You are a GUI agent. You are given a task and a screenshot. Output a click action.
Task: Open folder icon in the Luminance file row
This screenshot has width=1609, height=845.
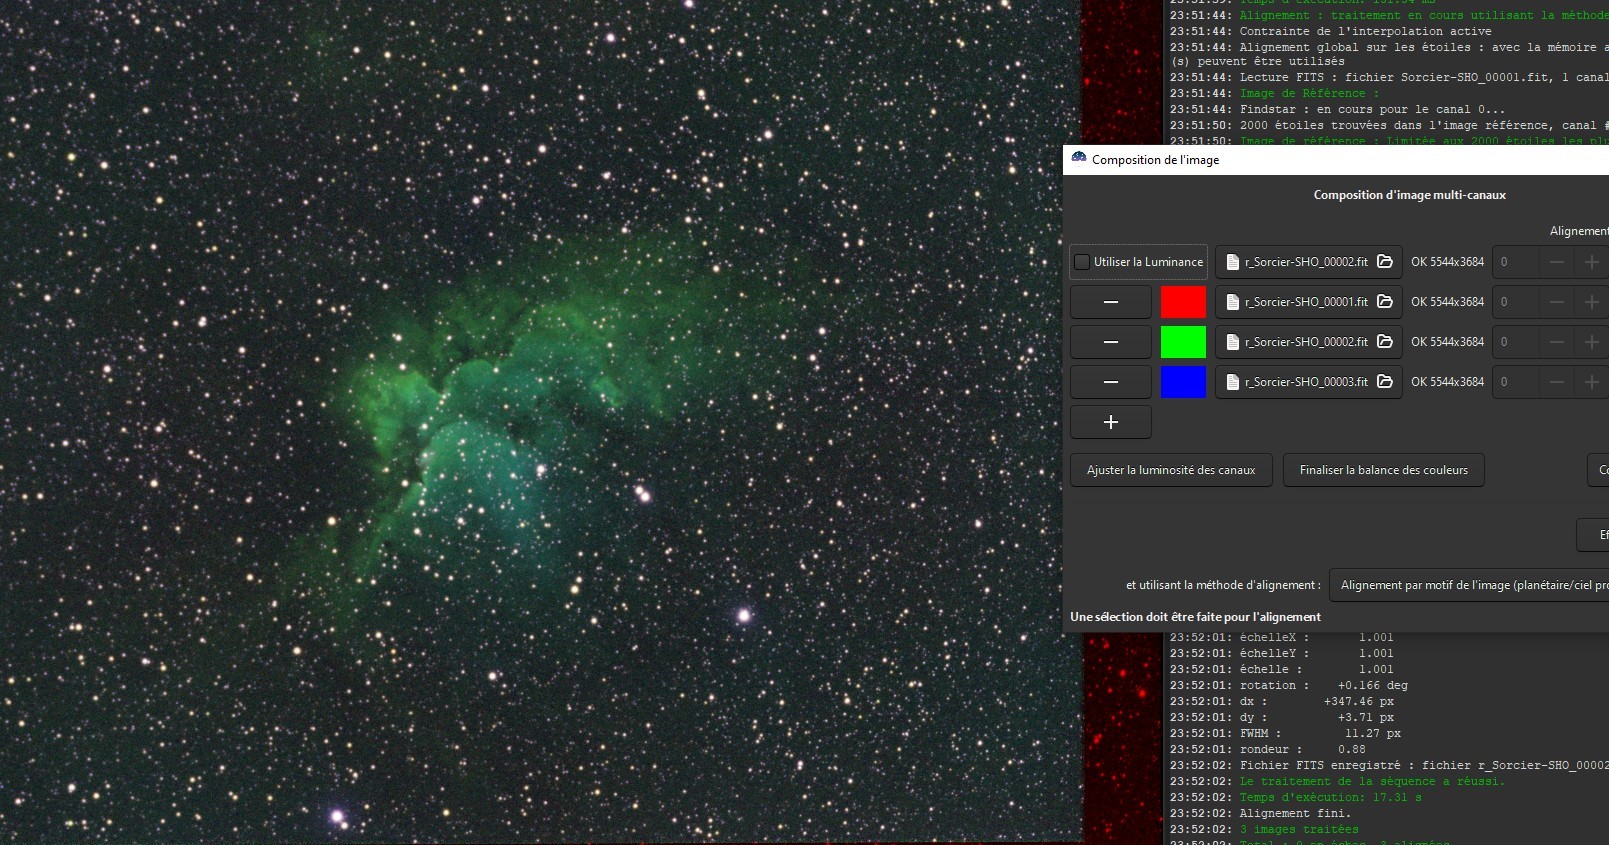coord(1385,262)
